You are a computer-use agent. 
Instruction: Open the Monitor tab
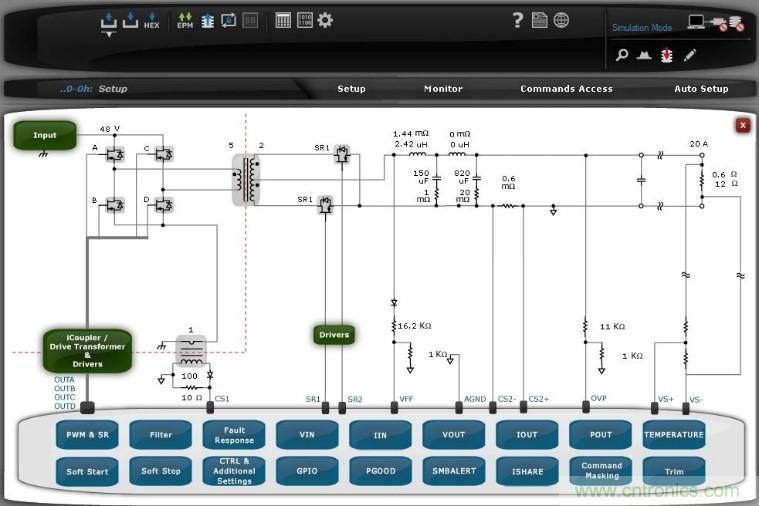(443, 89)
